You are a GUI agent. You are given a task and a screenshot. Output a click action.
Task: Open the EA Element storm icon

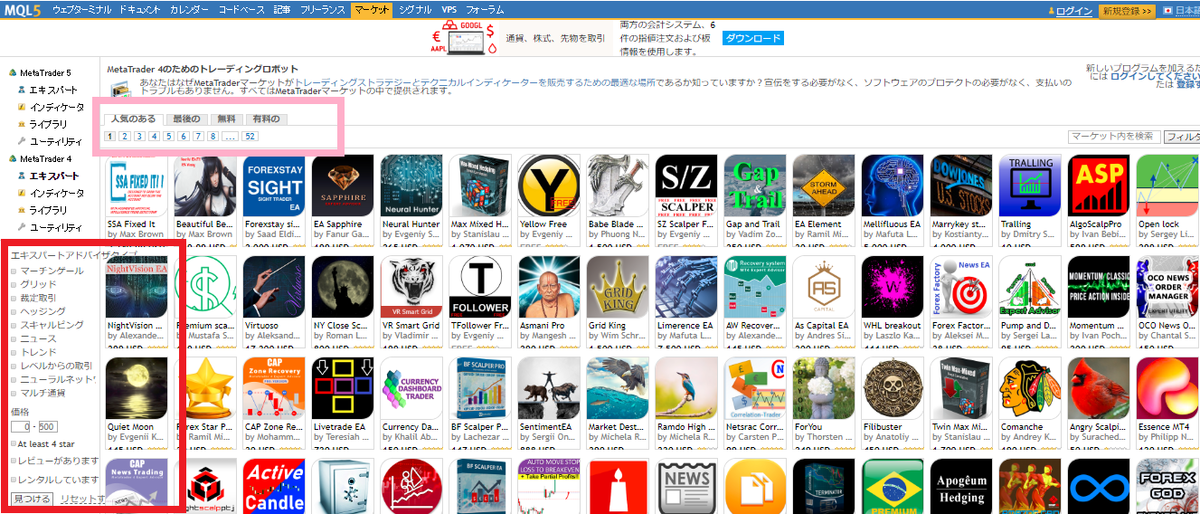(x=825, y=186)
